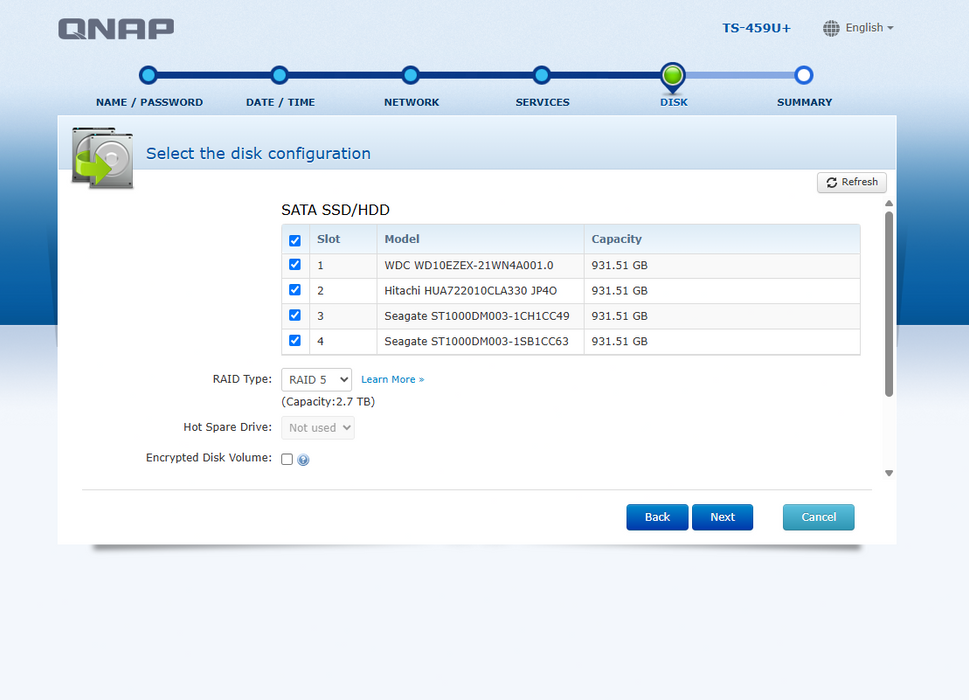
Task: Click the Cancel button
Action: pos(818,517)
